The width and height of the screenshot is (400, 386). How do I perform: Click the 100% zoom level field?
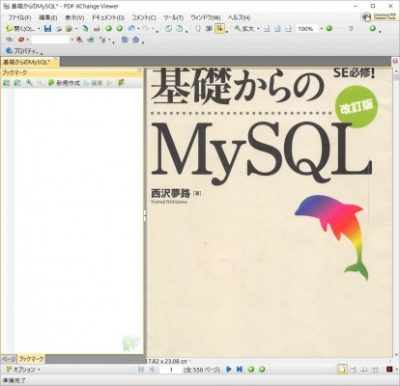(x=307, y=29)
